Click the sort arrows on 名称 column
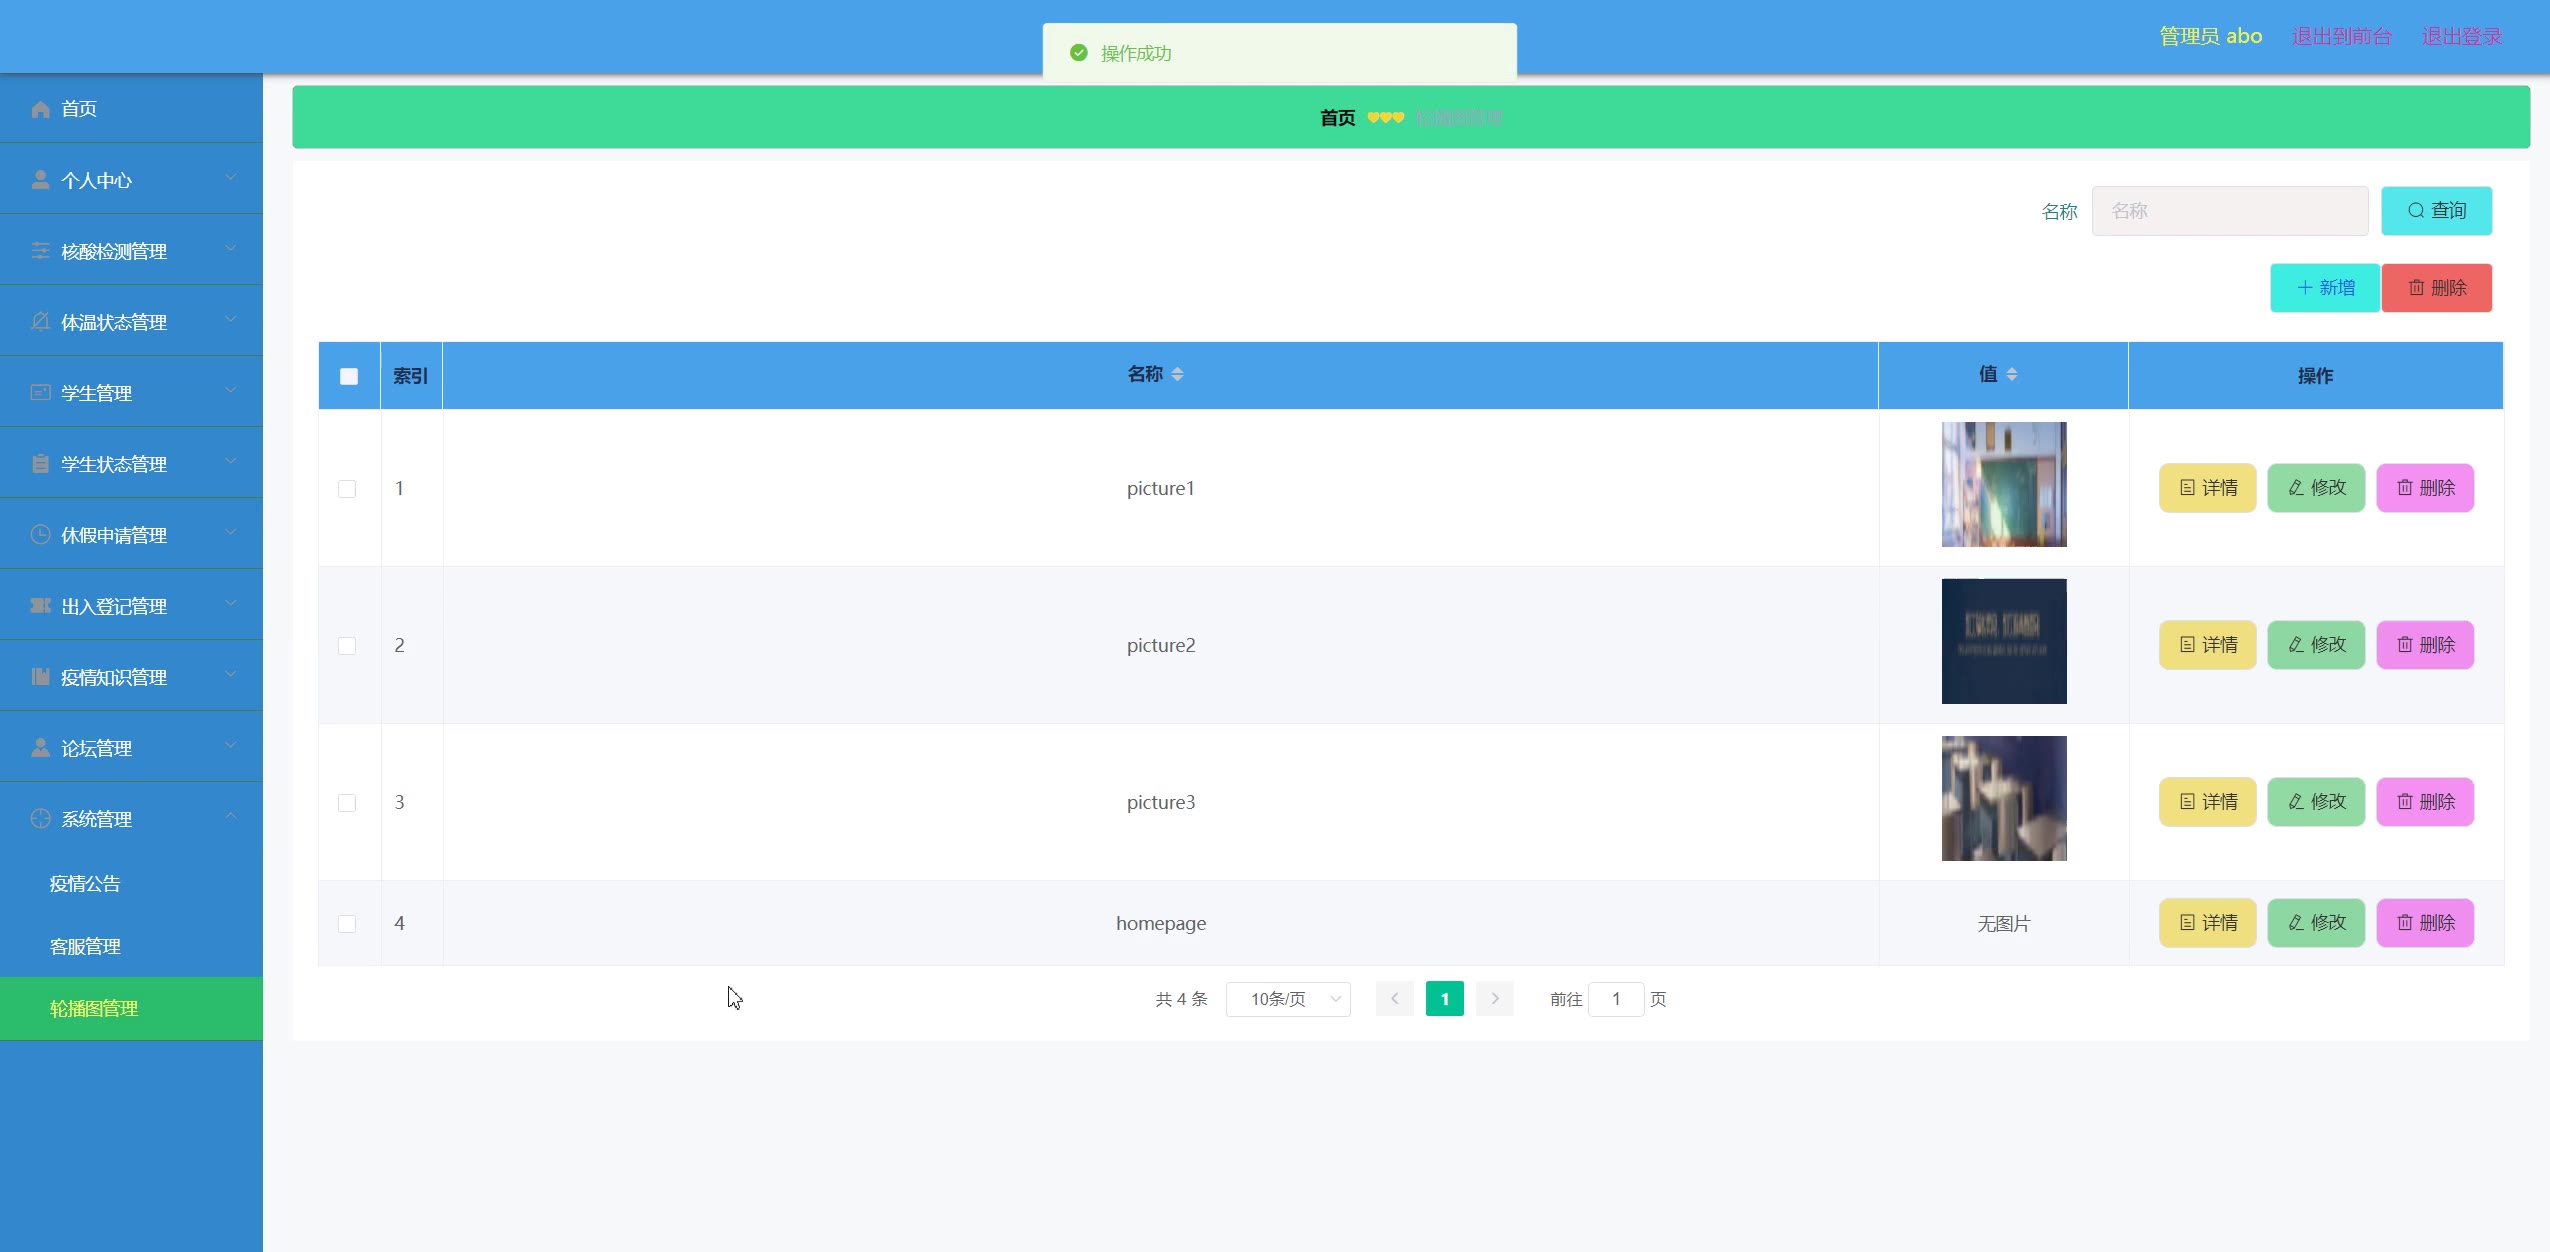 tap(1177, 374)
